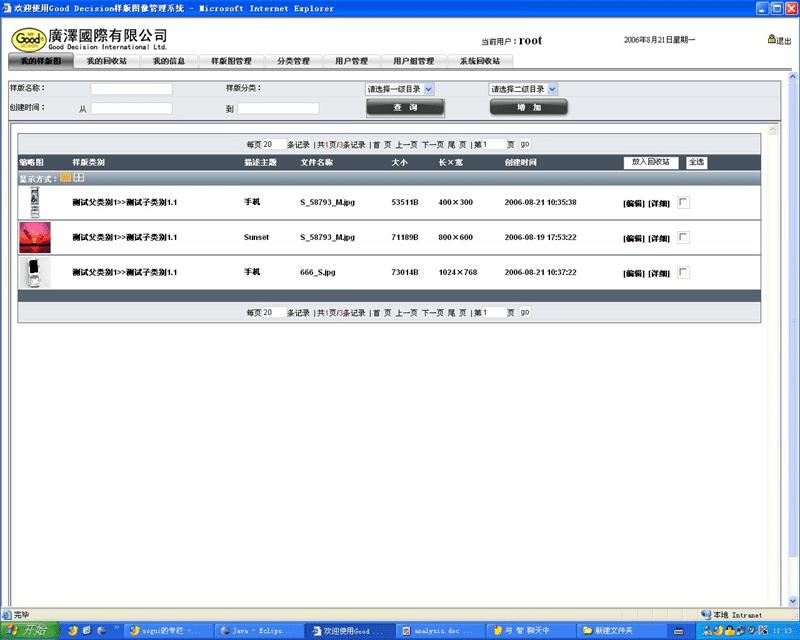800x640 pixels.
Task: Switch to the 分类管理 tab
Action: 293,61
